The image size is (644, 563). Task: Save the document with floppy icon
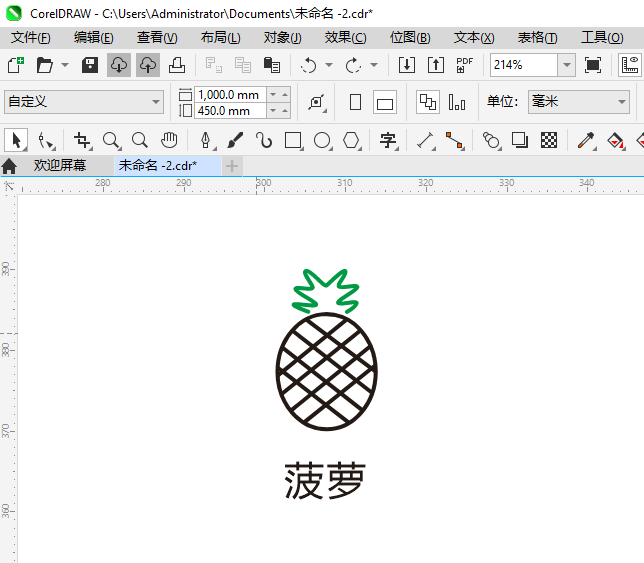pyautogui.click(x=90, y=65)
